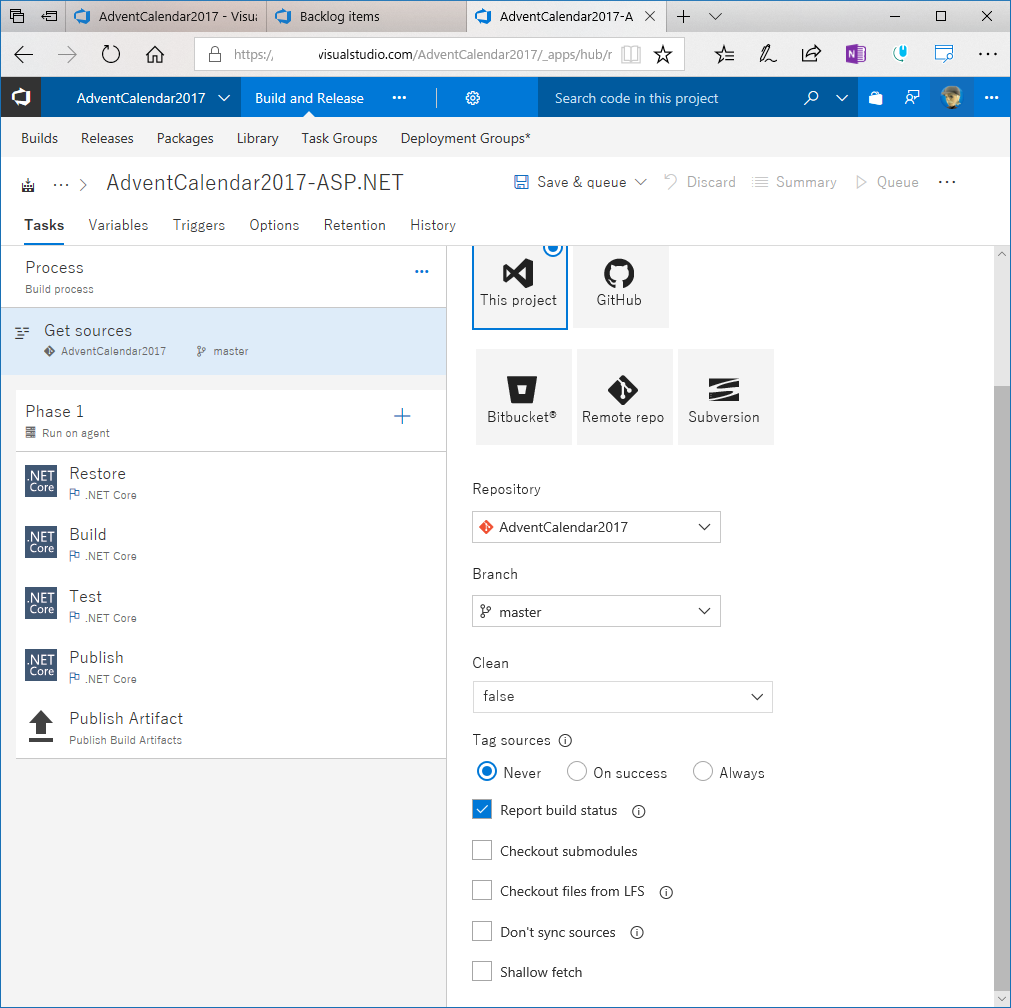Select the Remote repo source tile

[623, 397]
